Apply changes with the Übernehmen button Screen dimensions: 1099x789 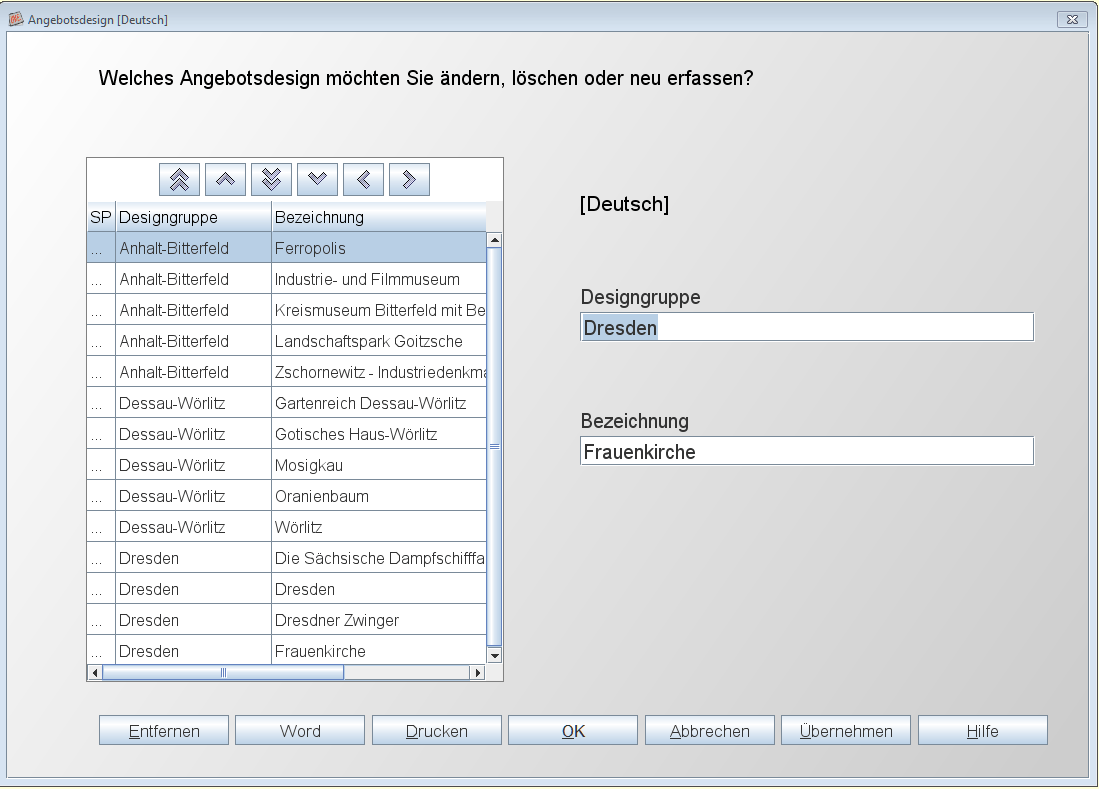tap(846, 731)
